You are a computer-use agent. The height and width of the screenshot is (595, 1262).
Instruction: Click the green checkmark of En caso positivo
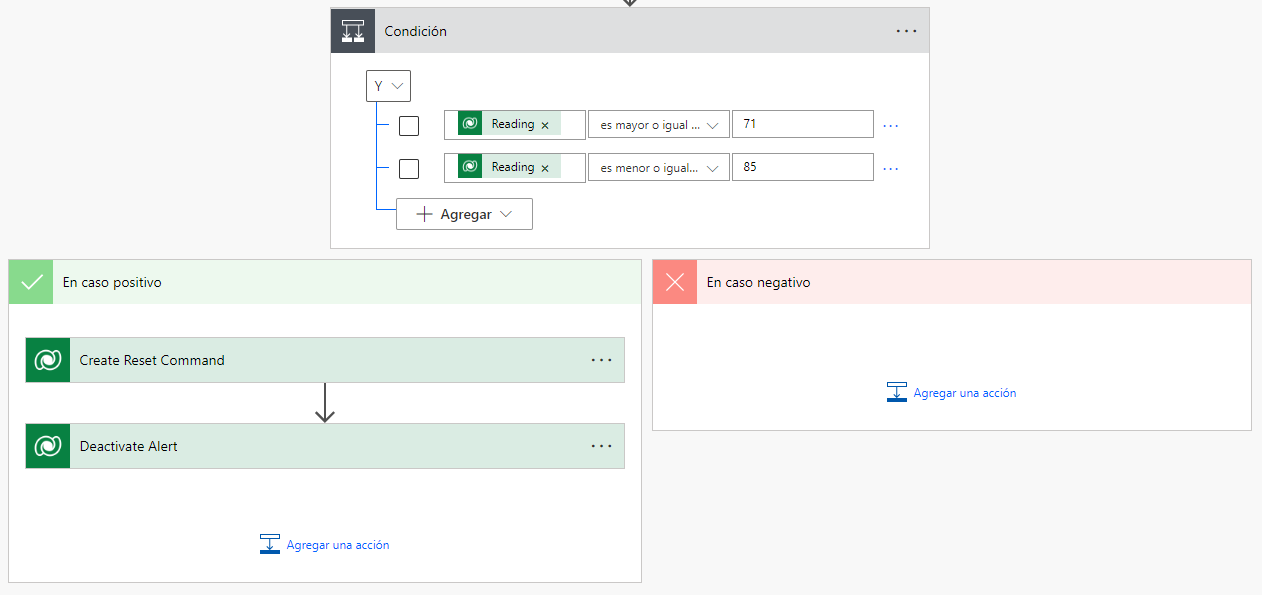click(x=31, y=282)
